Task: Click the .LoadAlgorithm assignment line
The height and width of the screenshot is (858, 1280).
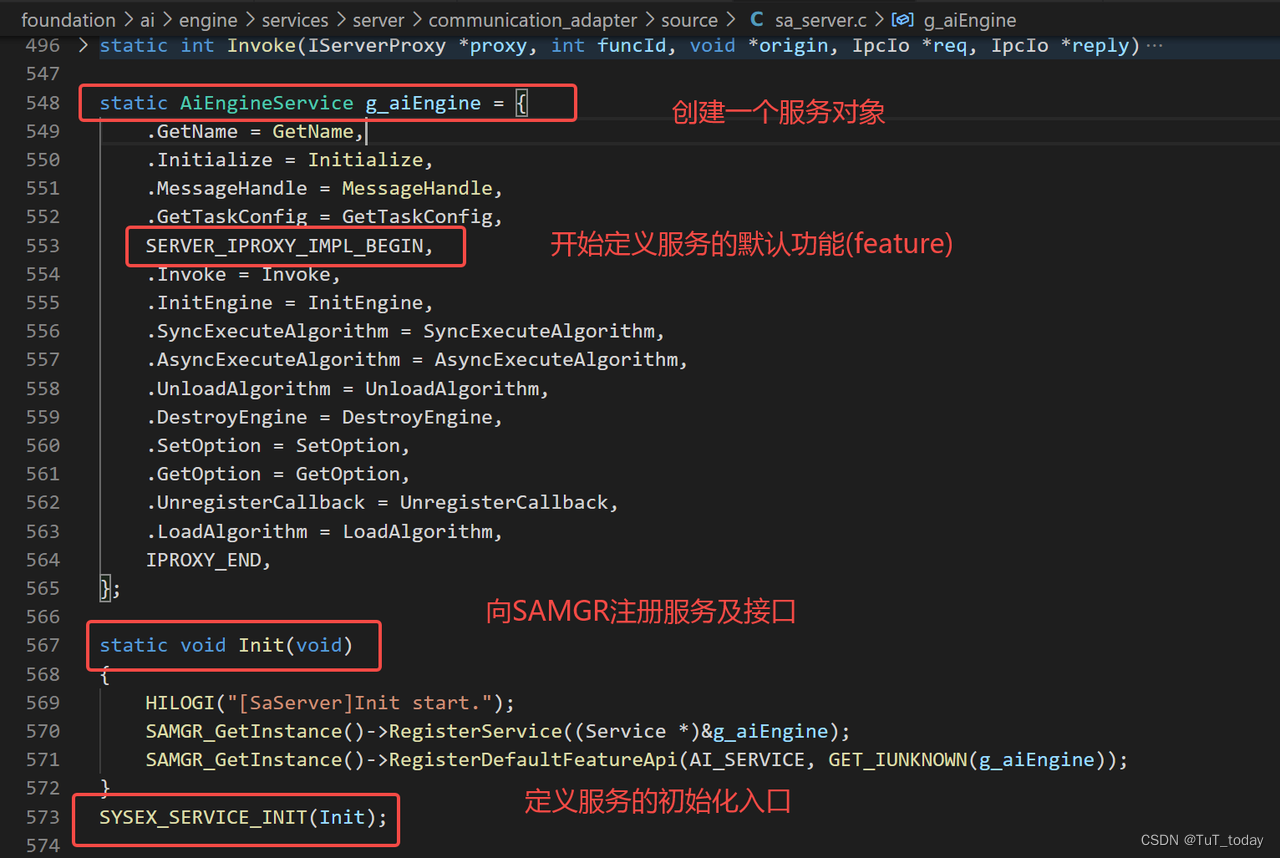Action: point(324,531)
